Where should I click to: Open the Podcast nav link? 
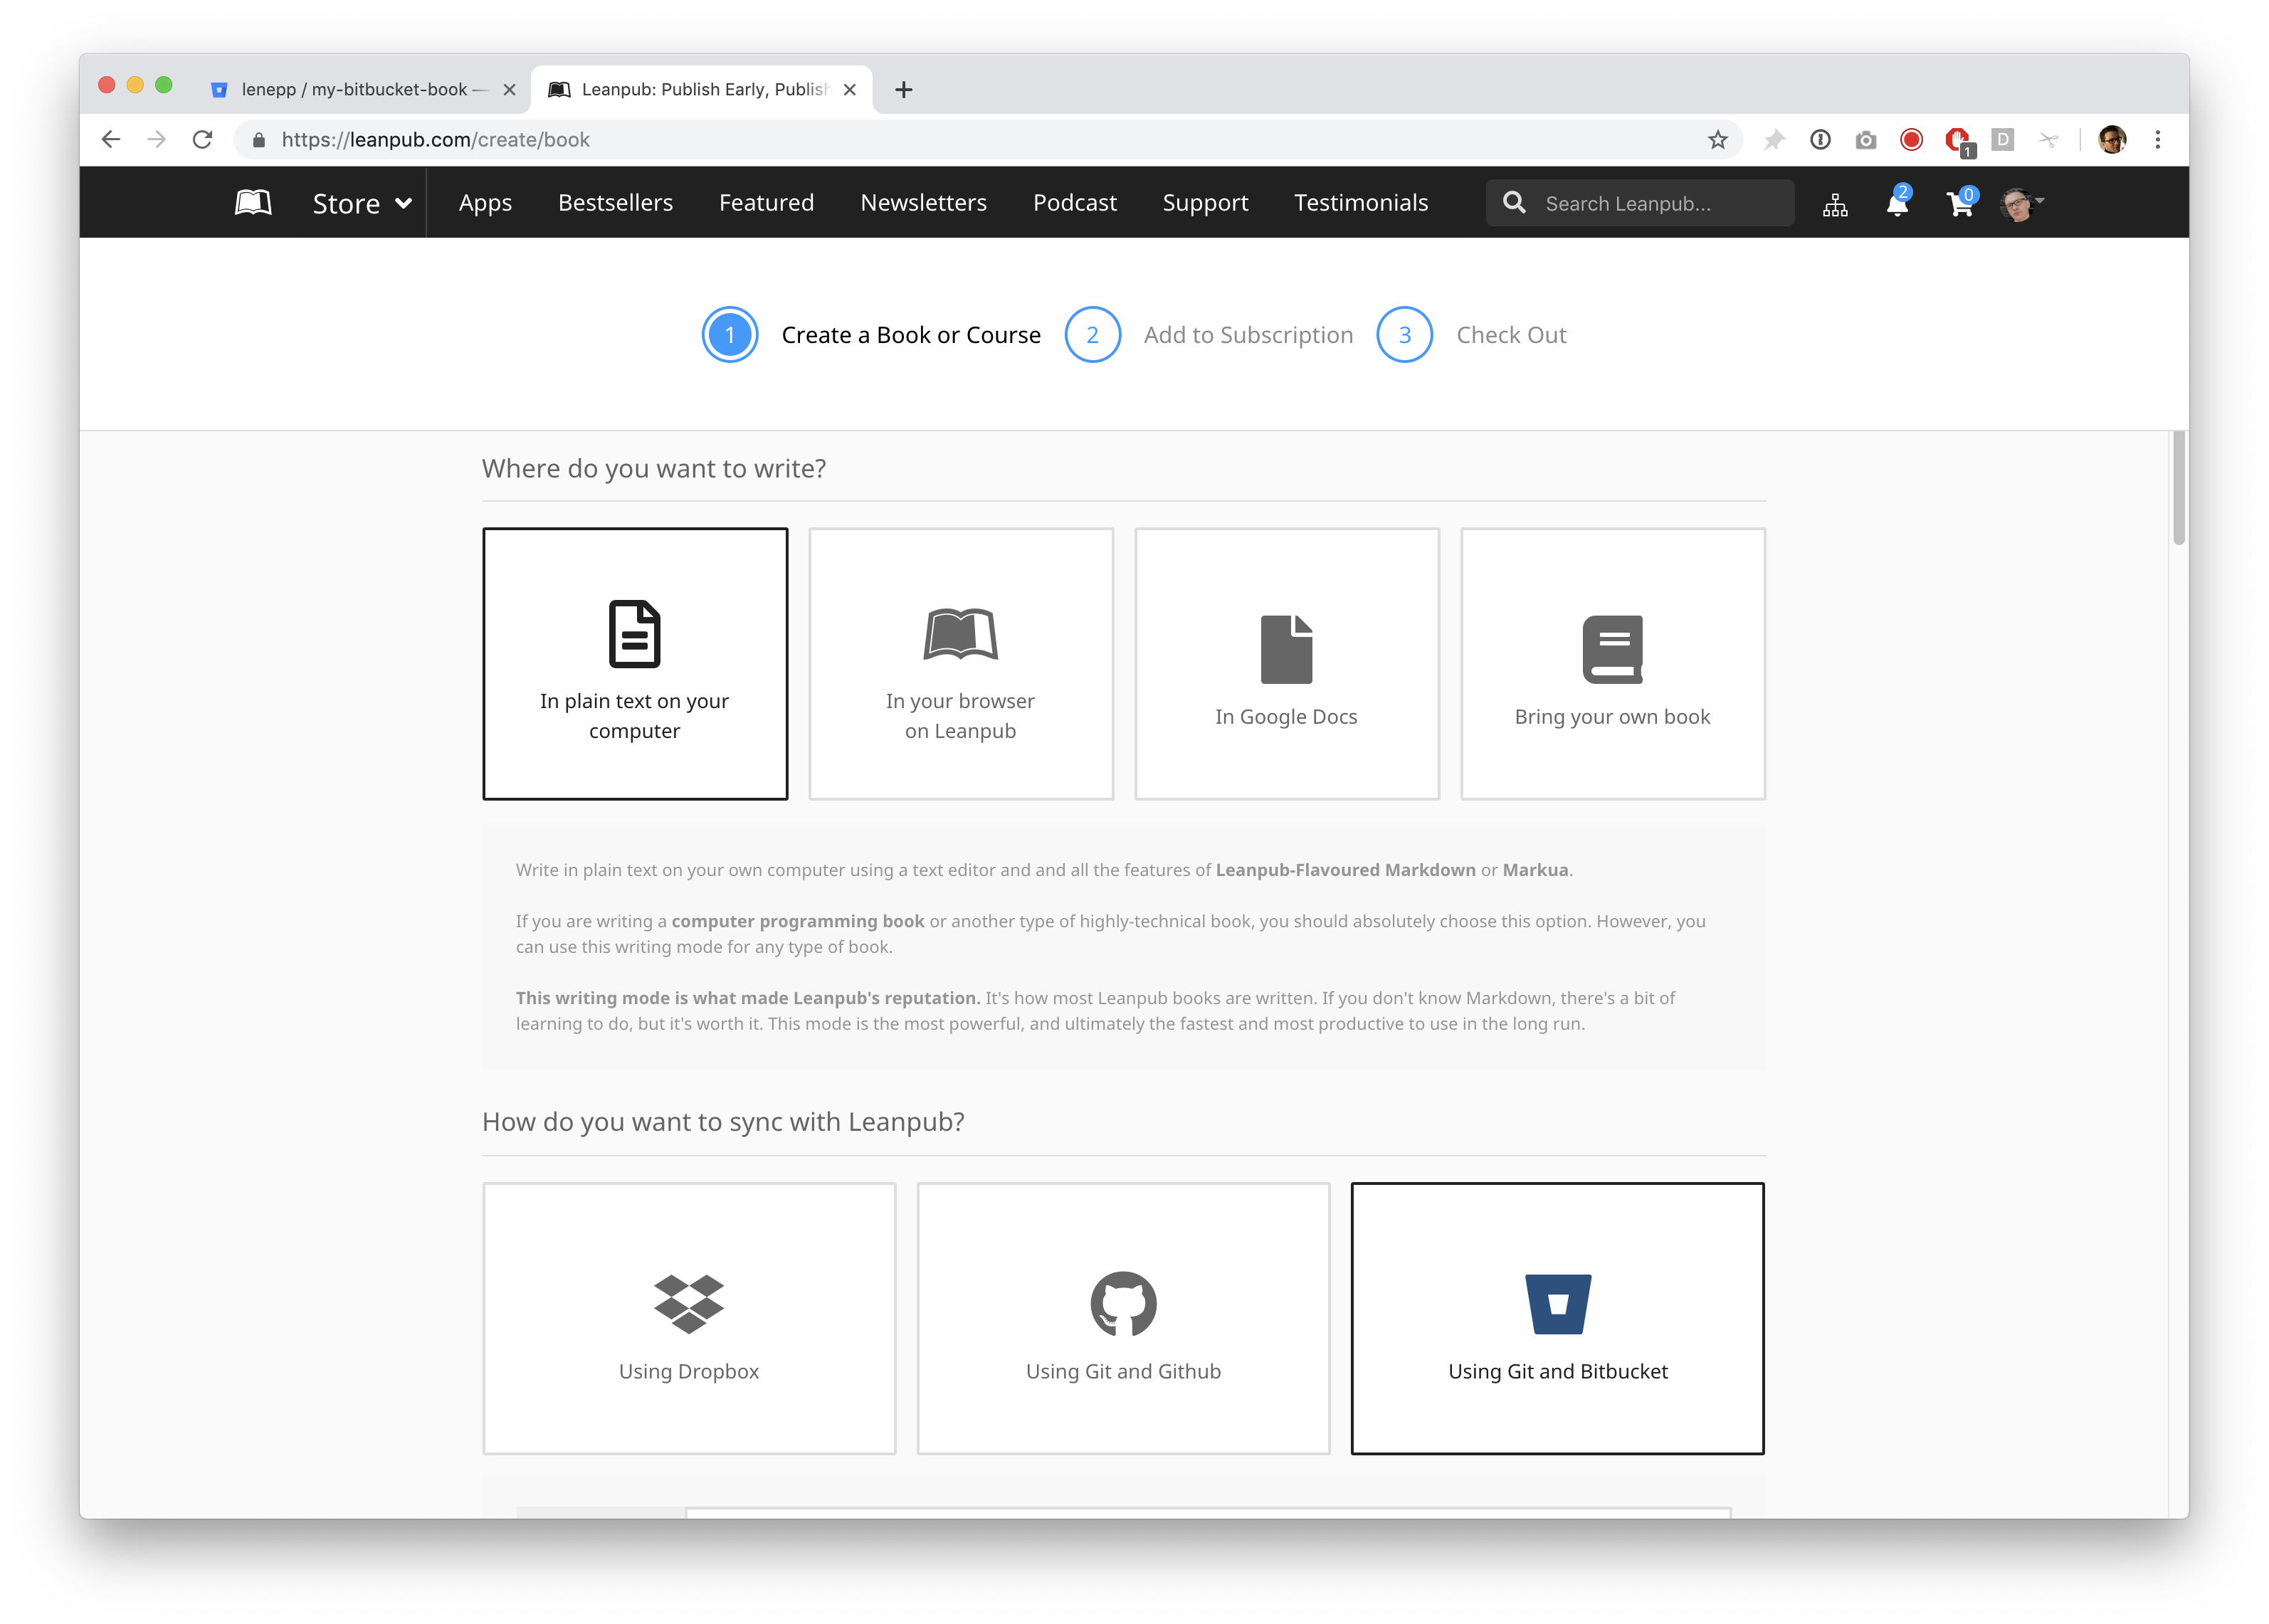pos(1074,203)
